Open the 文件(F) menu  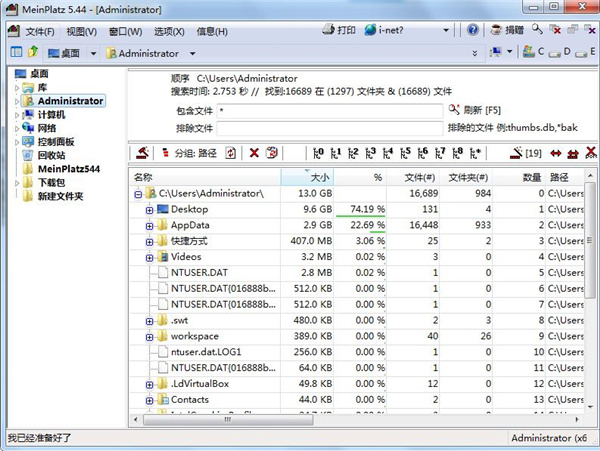tap(40, 31)
